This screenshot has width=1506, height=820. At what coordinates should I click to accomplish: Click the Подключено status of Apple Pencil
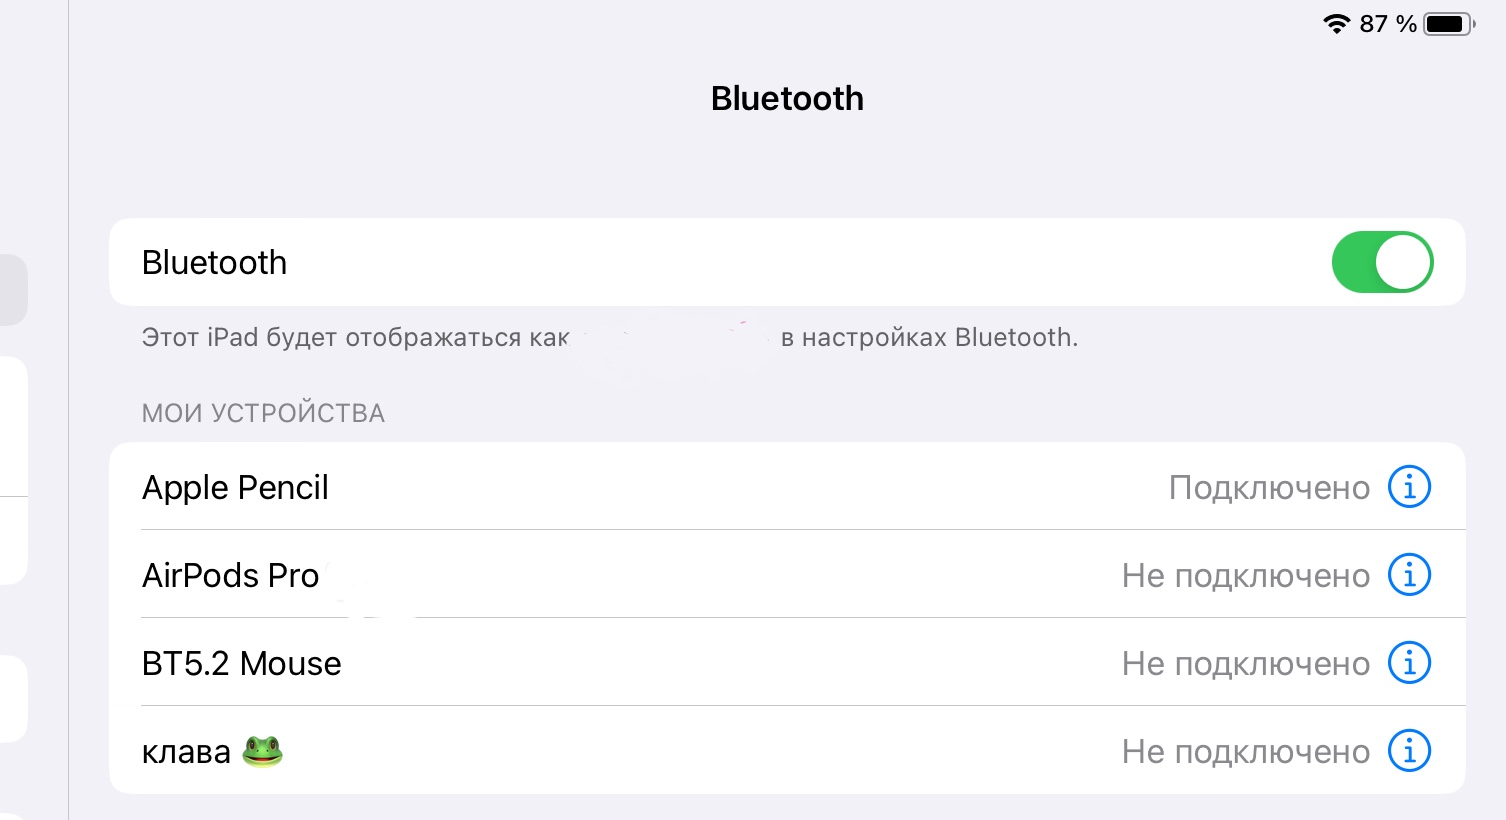coord(1269,488)
